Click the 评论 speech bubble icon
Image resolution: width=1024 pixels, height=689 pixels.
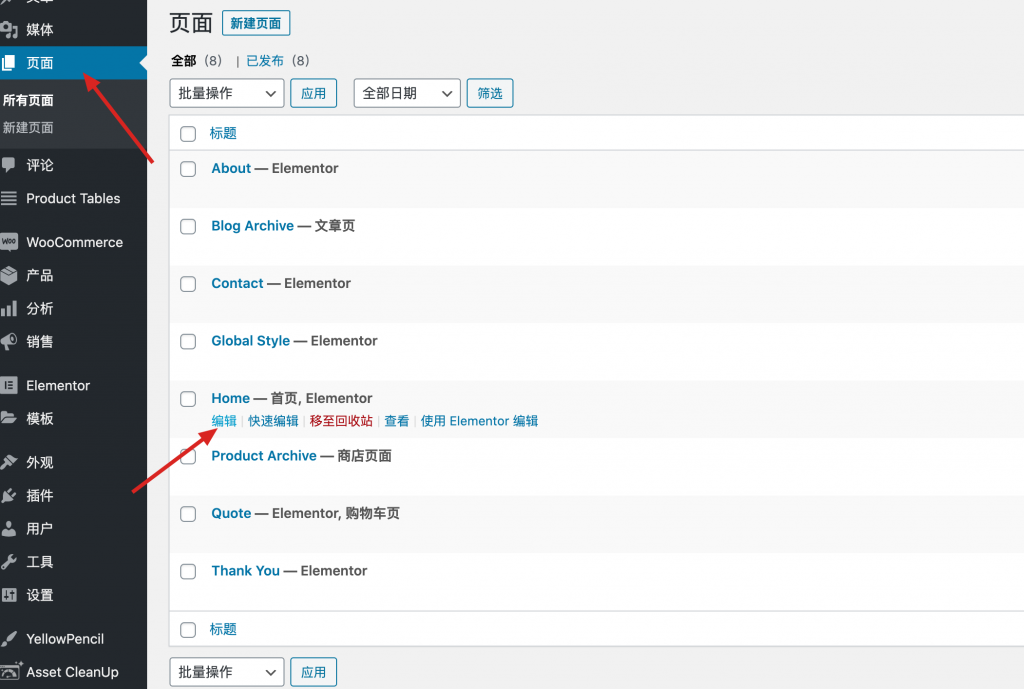[10, 165]
